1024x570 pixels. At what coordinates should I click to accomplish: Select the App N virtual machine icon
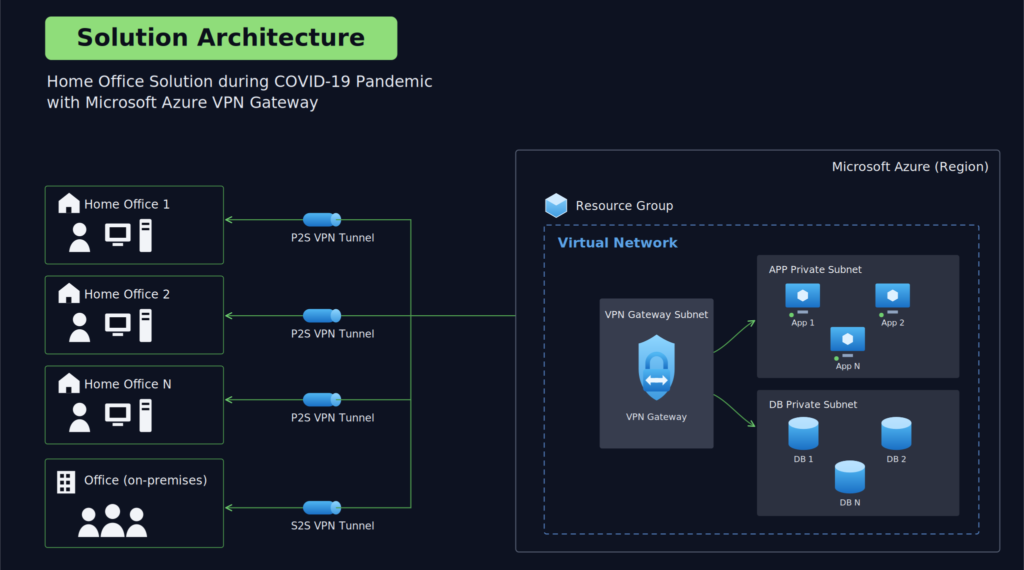848,341
